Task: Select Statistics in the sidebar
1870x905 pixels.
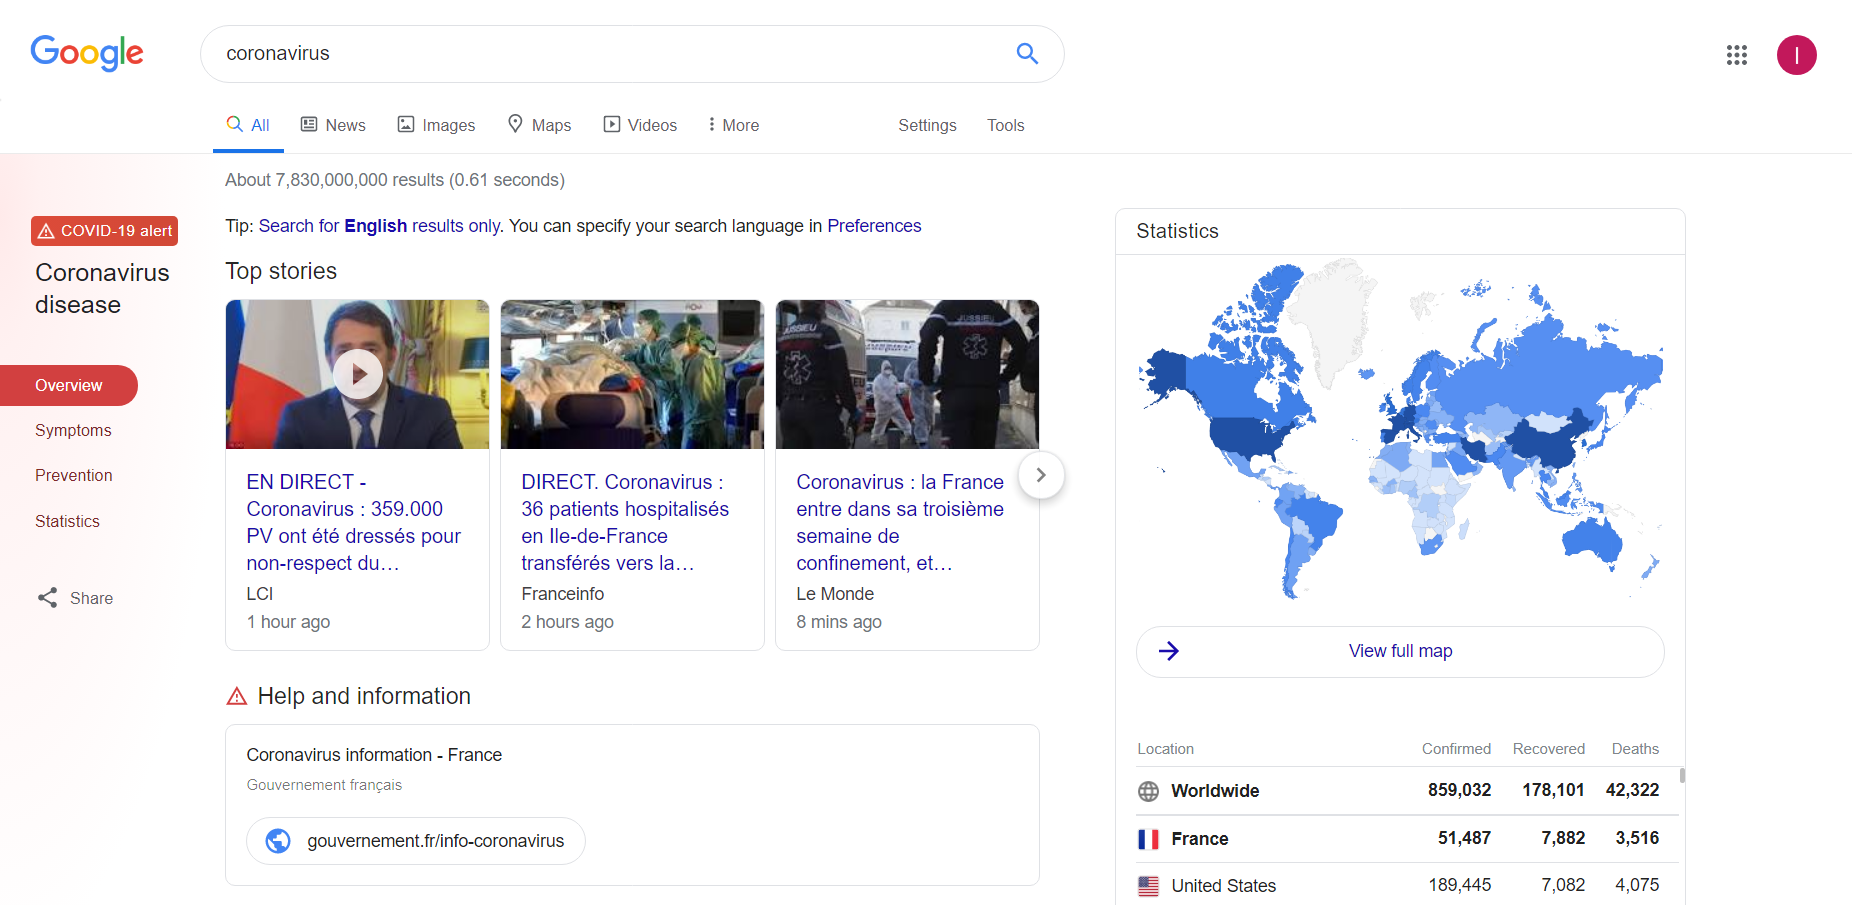Action: [67, 521]
